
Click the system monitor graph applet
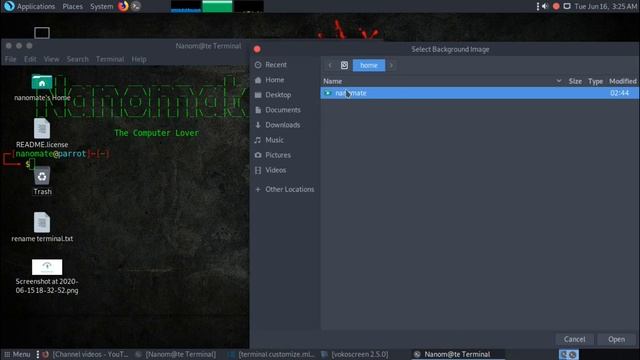(217, 6)
